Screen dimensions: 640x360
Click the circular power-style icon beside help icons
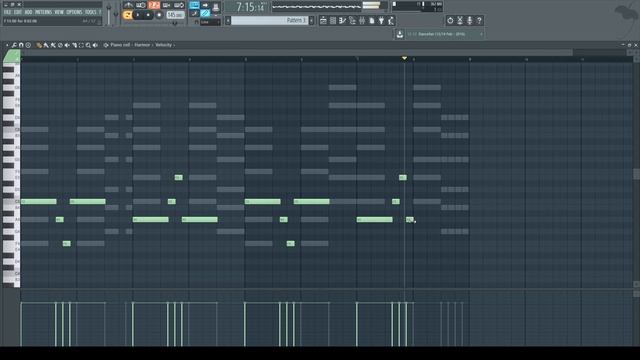point(450,20)
